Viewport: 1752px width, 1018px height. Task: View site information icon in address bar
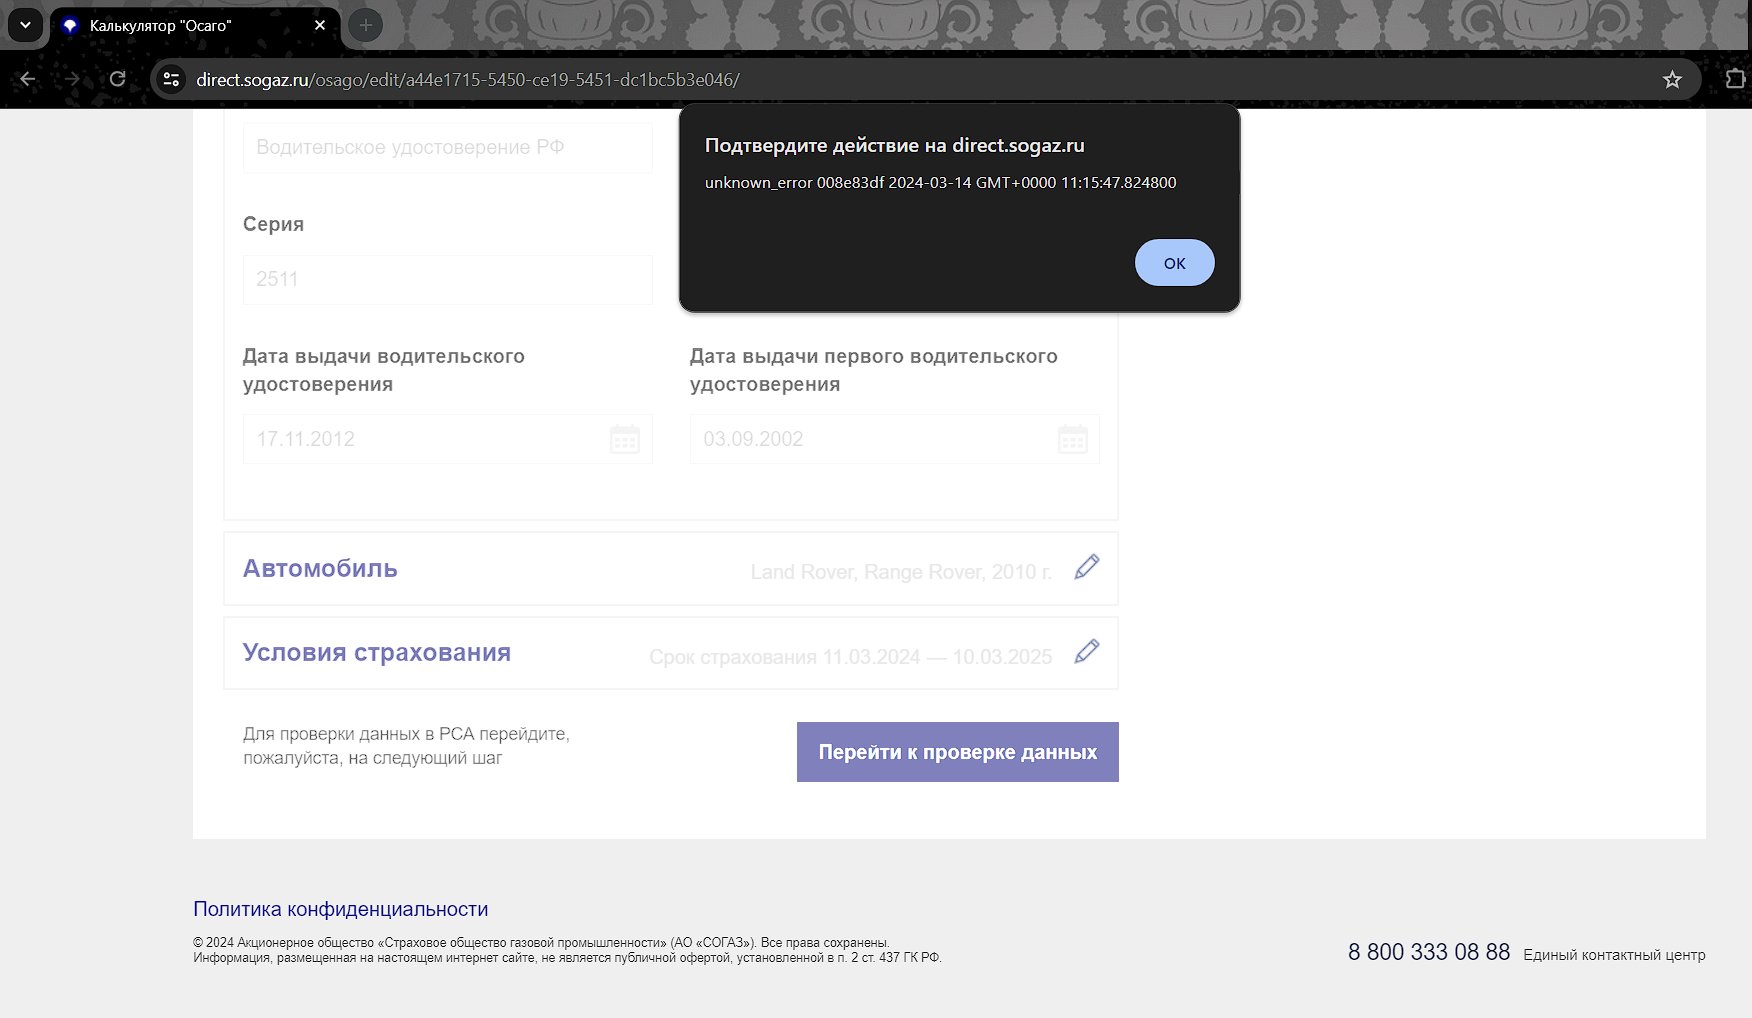pos(172,80)
